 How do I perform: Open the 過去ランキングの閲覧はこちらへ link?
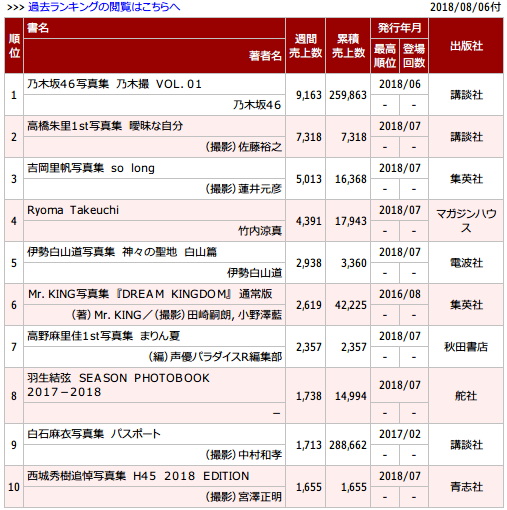coord(104,7)
